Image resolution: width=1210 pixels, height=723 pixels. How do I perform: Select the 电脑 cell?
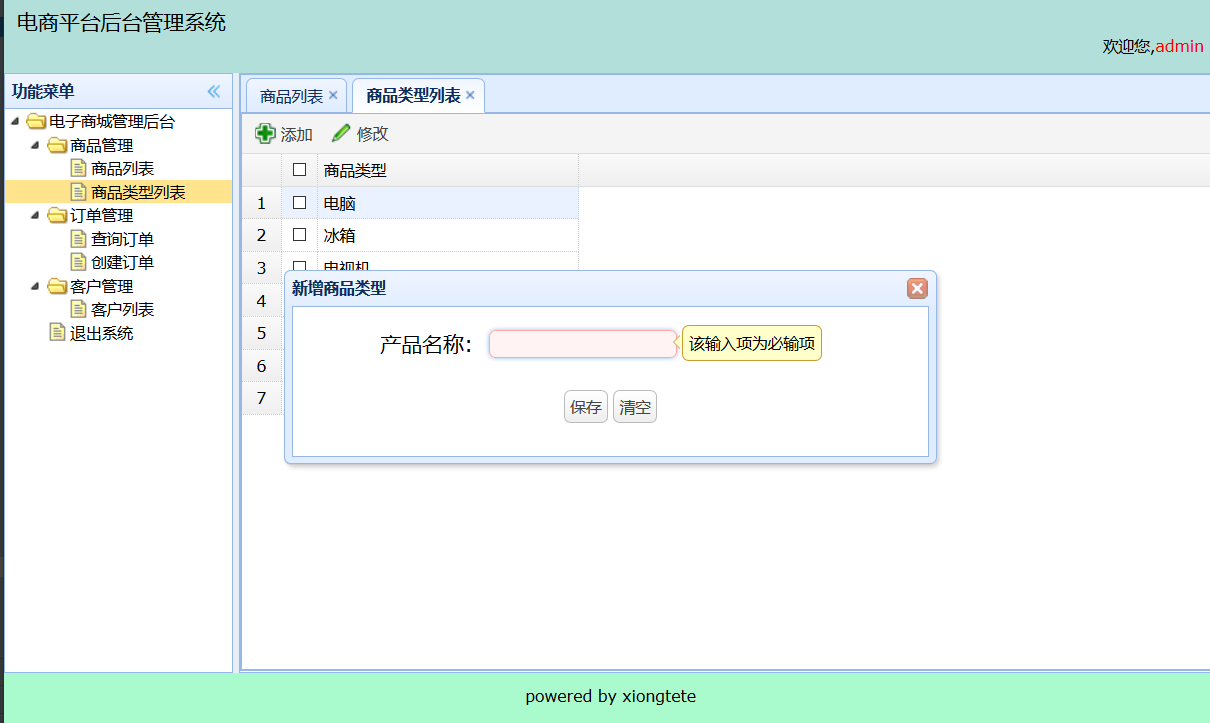(x=448, y=203)
